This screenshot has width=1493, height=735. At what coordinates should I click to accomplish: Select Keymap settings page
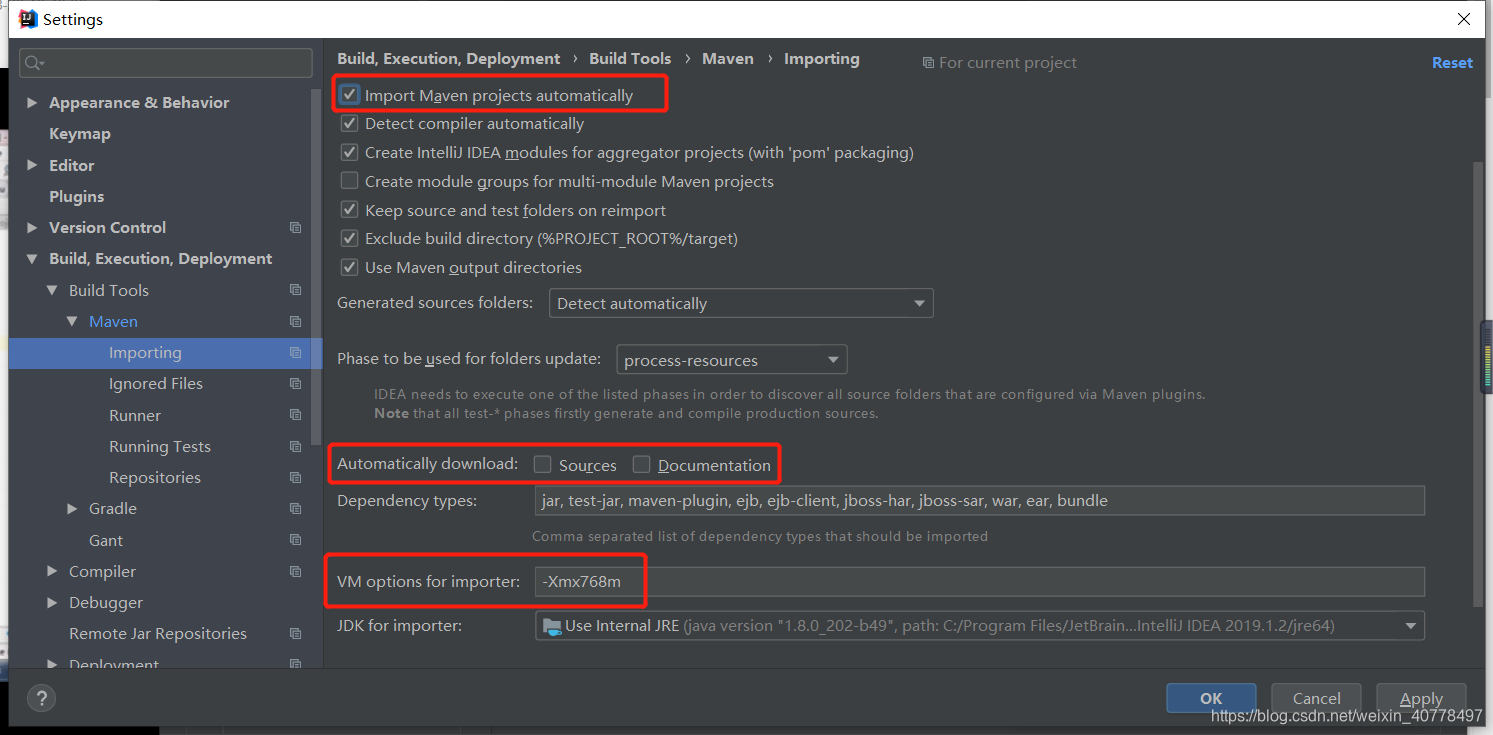point(80,134)
